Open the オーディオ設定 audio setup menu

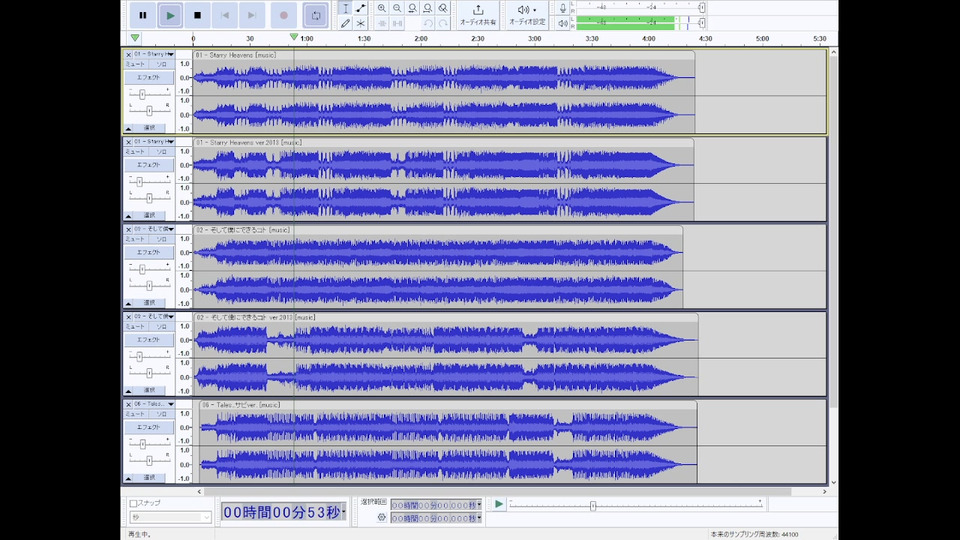pos(526,14)
